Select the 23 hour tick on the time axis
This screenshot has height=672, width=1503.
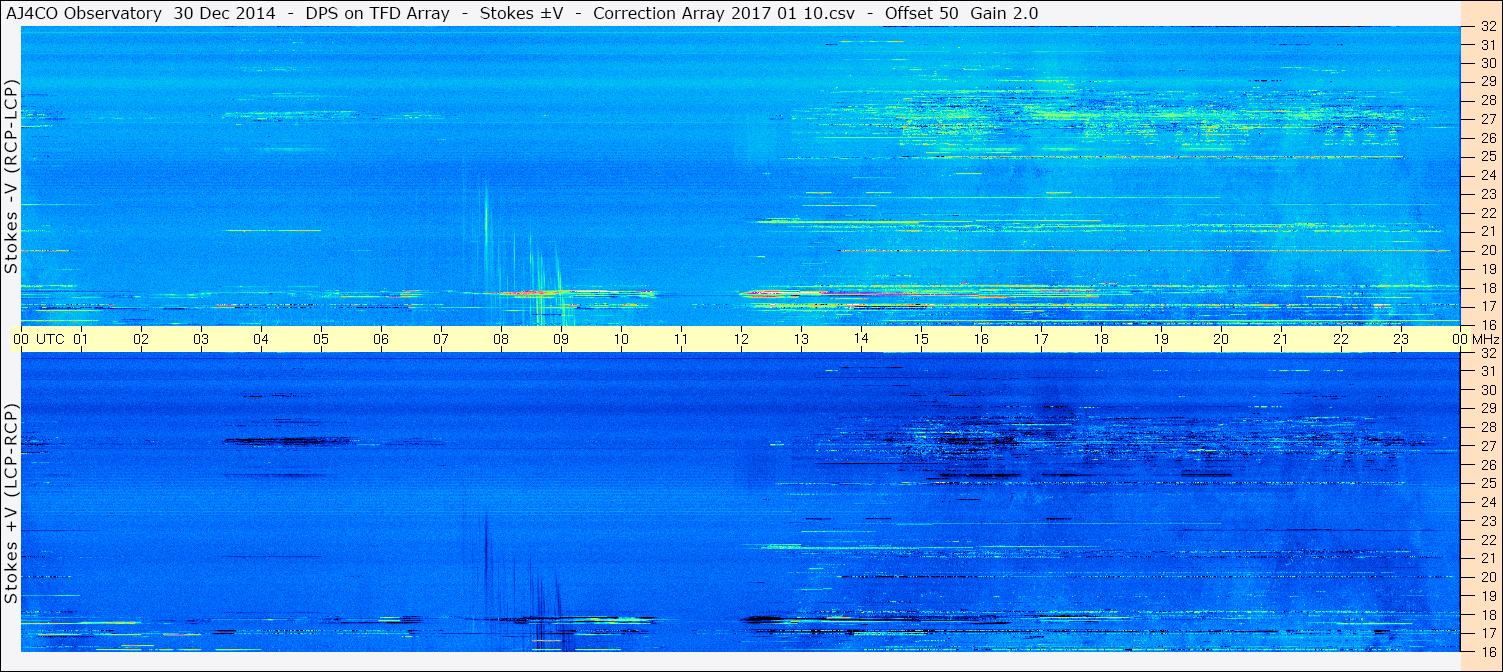pyautogui.click(x=1401, y=339)
